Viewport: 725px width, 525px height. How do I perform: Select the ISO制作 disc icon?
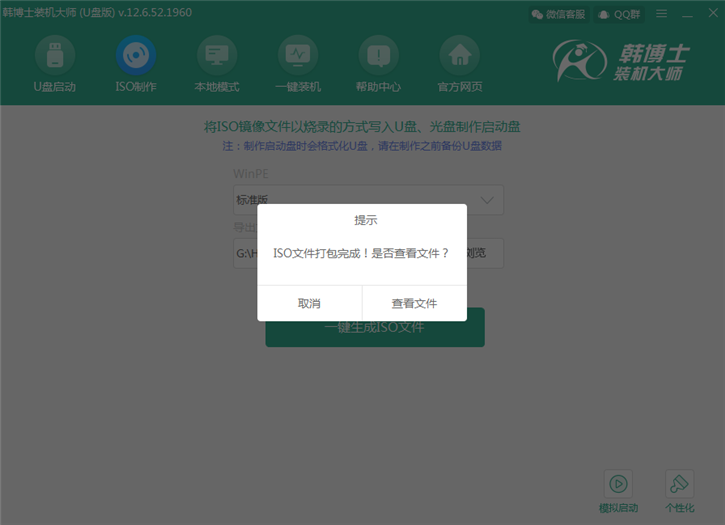[x=136, y=56]
